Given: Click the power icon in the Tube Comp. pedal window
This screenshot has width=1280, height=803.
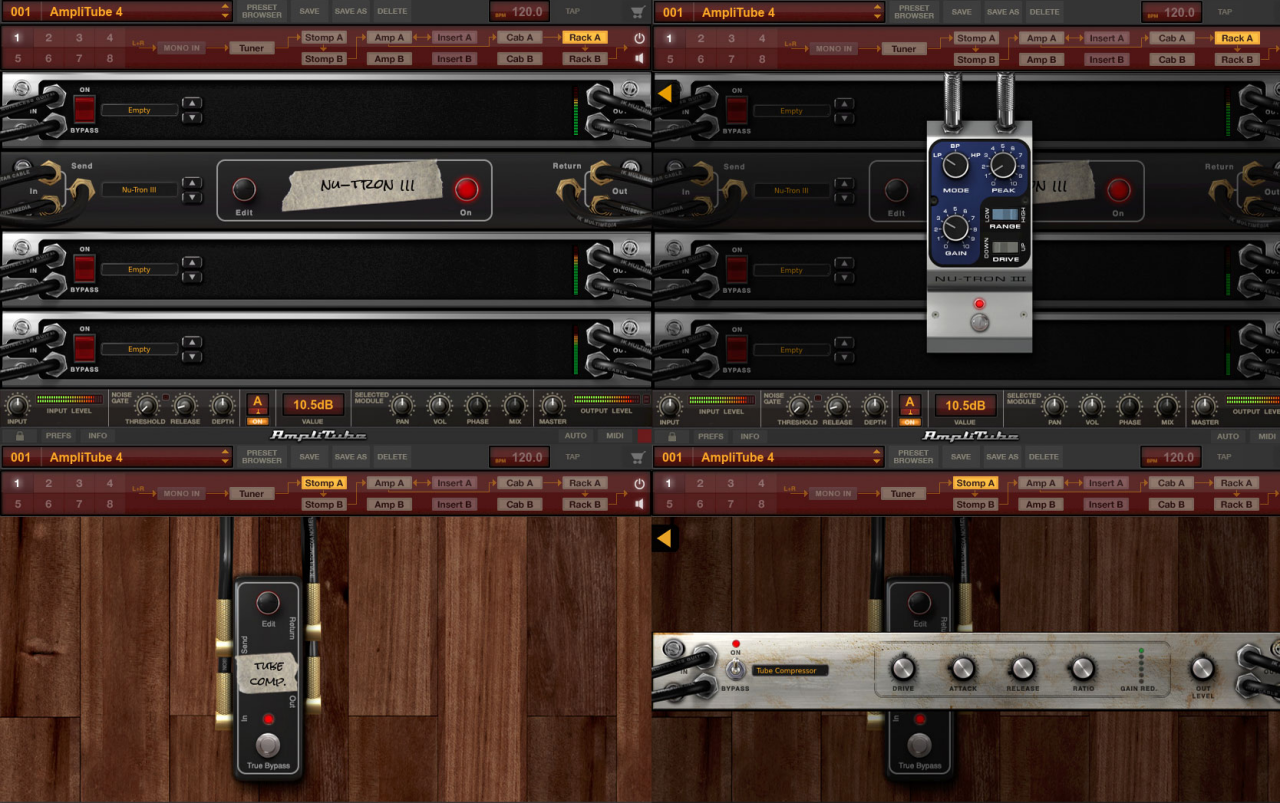Looking at the screenshot, I should pos(639,483).
